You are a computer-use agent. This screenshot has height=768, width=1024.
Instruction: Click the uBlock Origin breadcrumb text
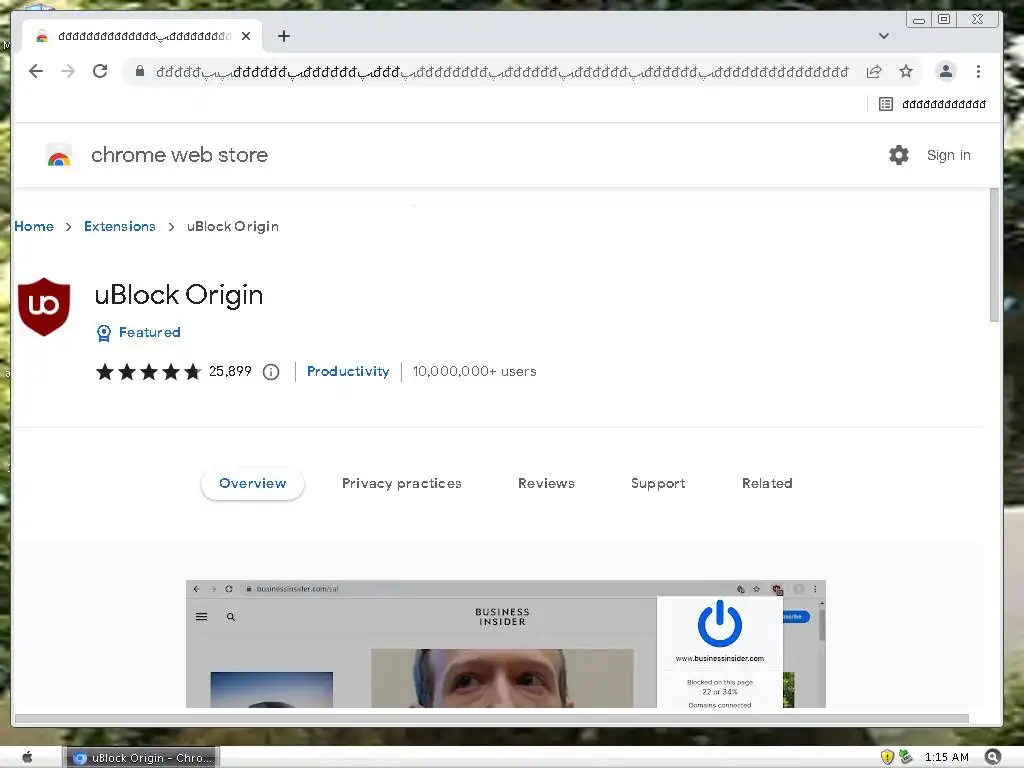click(x=232, y=226)
